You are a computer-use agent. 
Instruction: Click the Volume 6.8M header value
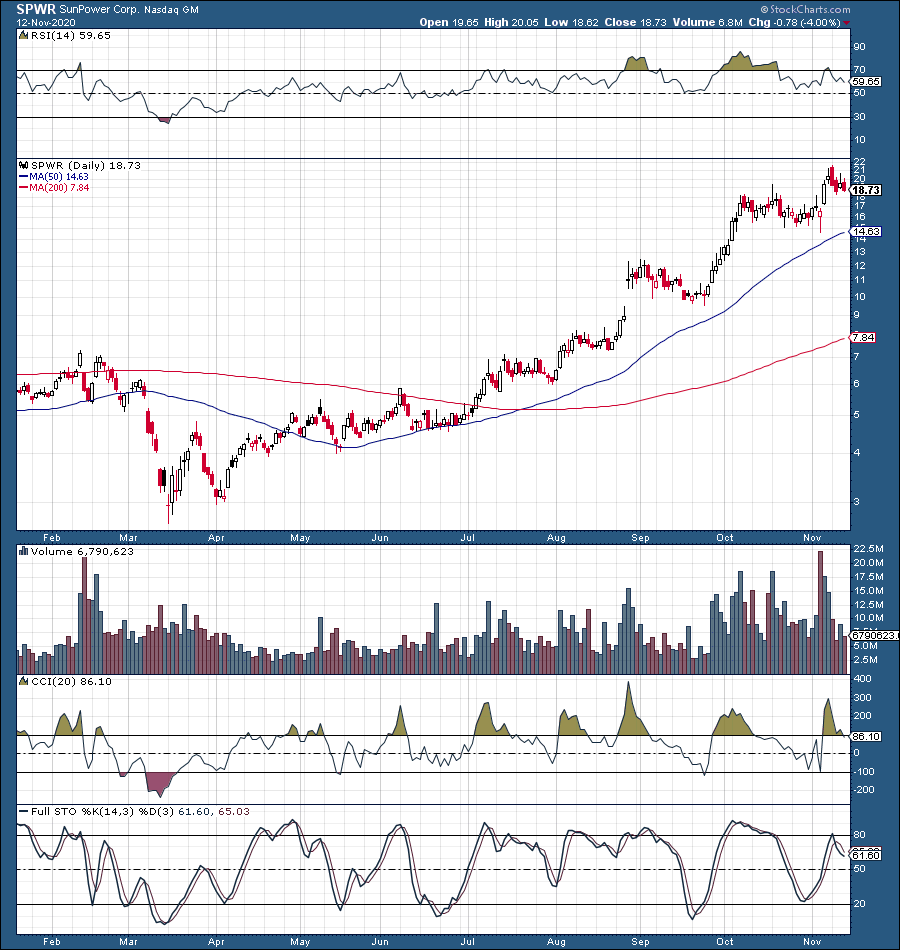[707, 22]
